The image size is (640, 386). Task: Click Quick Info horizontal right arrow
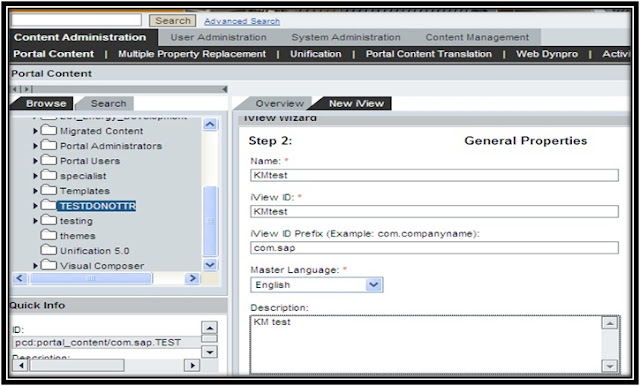coord(192,365)
